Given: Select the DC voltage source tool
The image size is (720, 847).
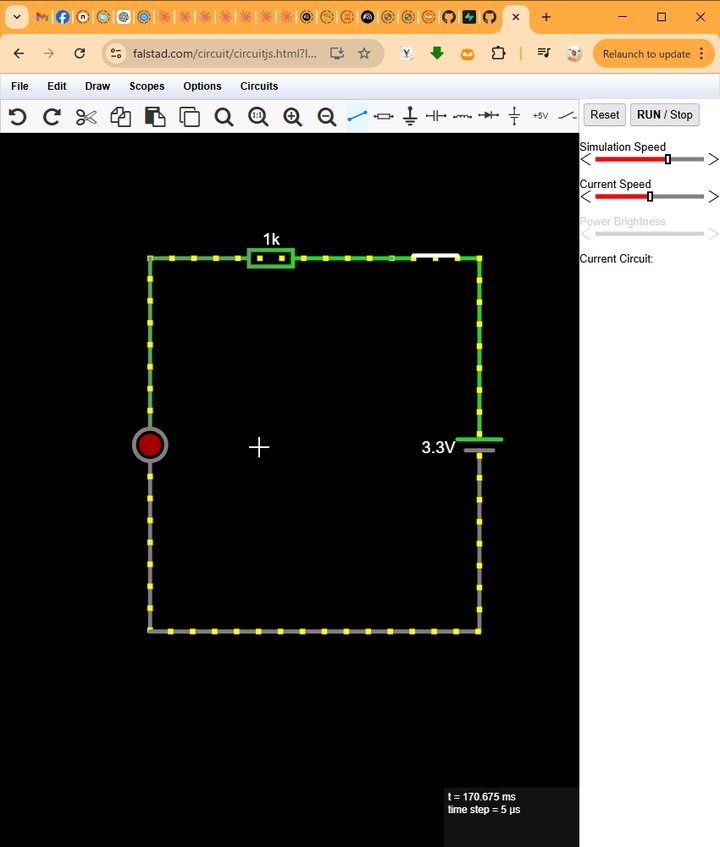Looking at the screenshot, I should tap(514, 116).
